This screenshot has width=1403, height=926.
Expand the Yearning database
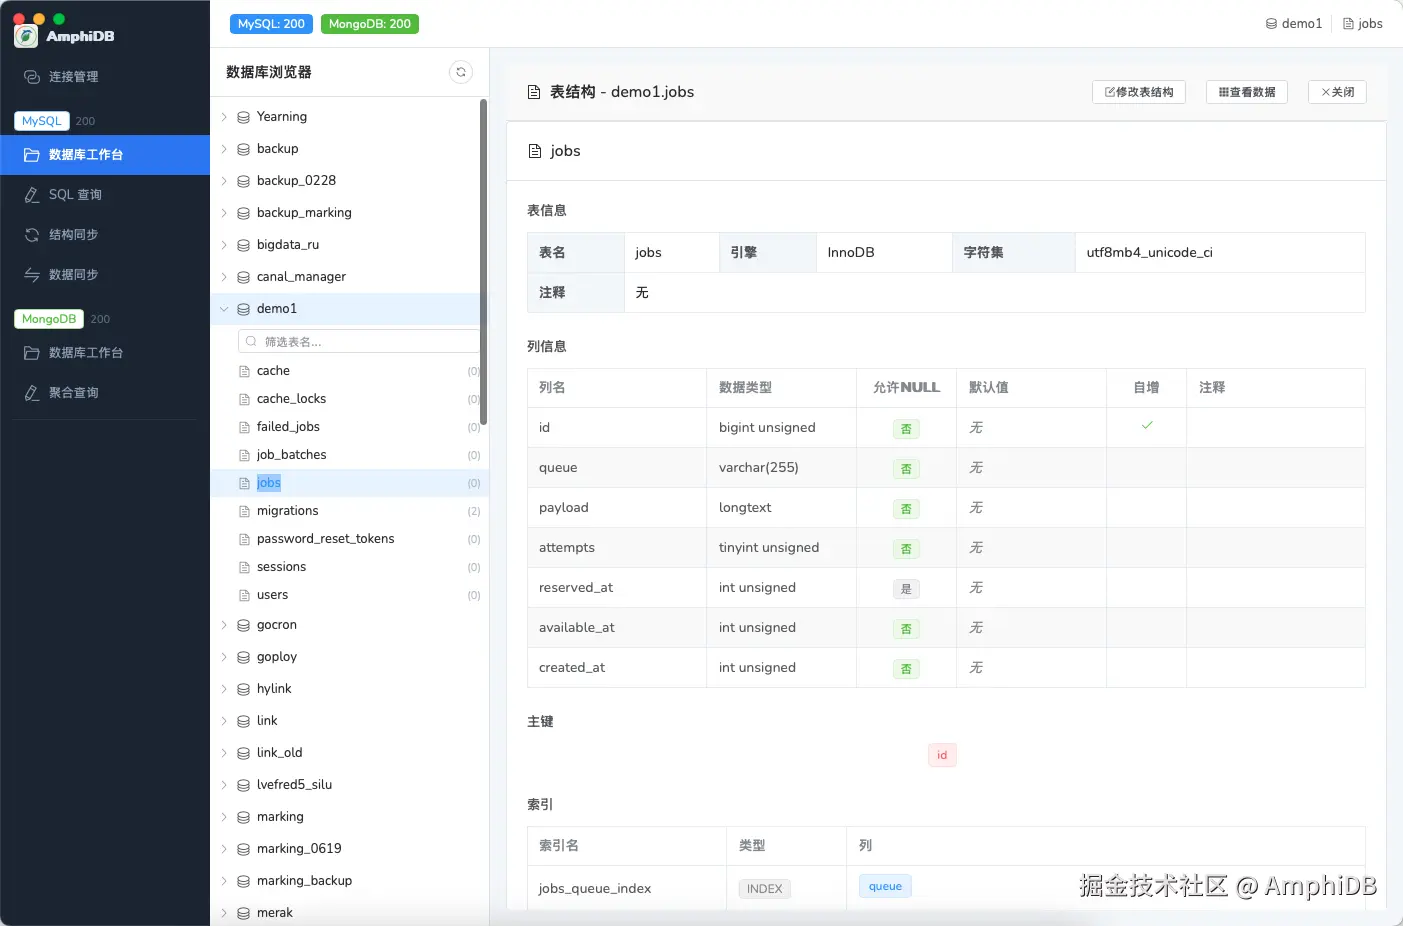[x=224, y=117]
